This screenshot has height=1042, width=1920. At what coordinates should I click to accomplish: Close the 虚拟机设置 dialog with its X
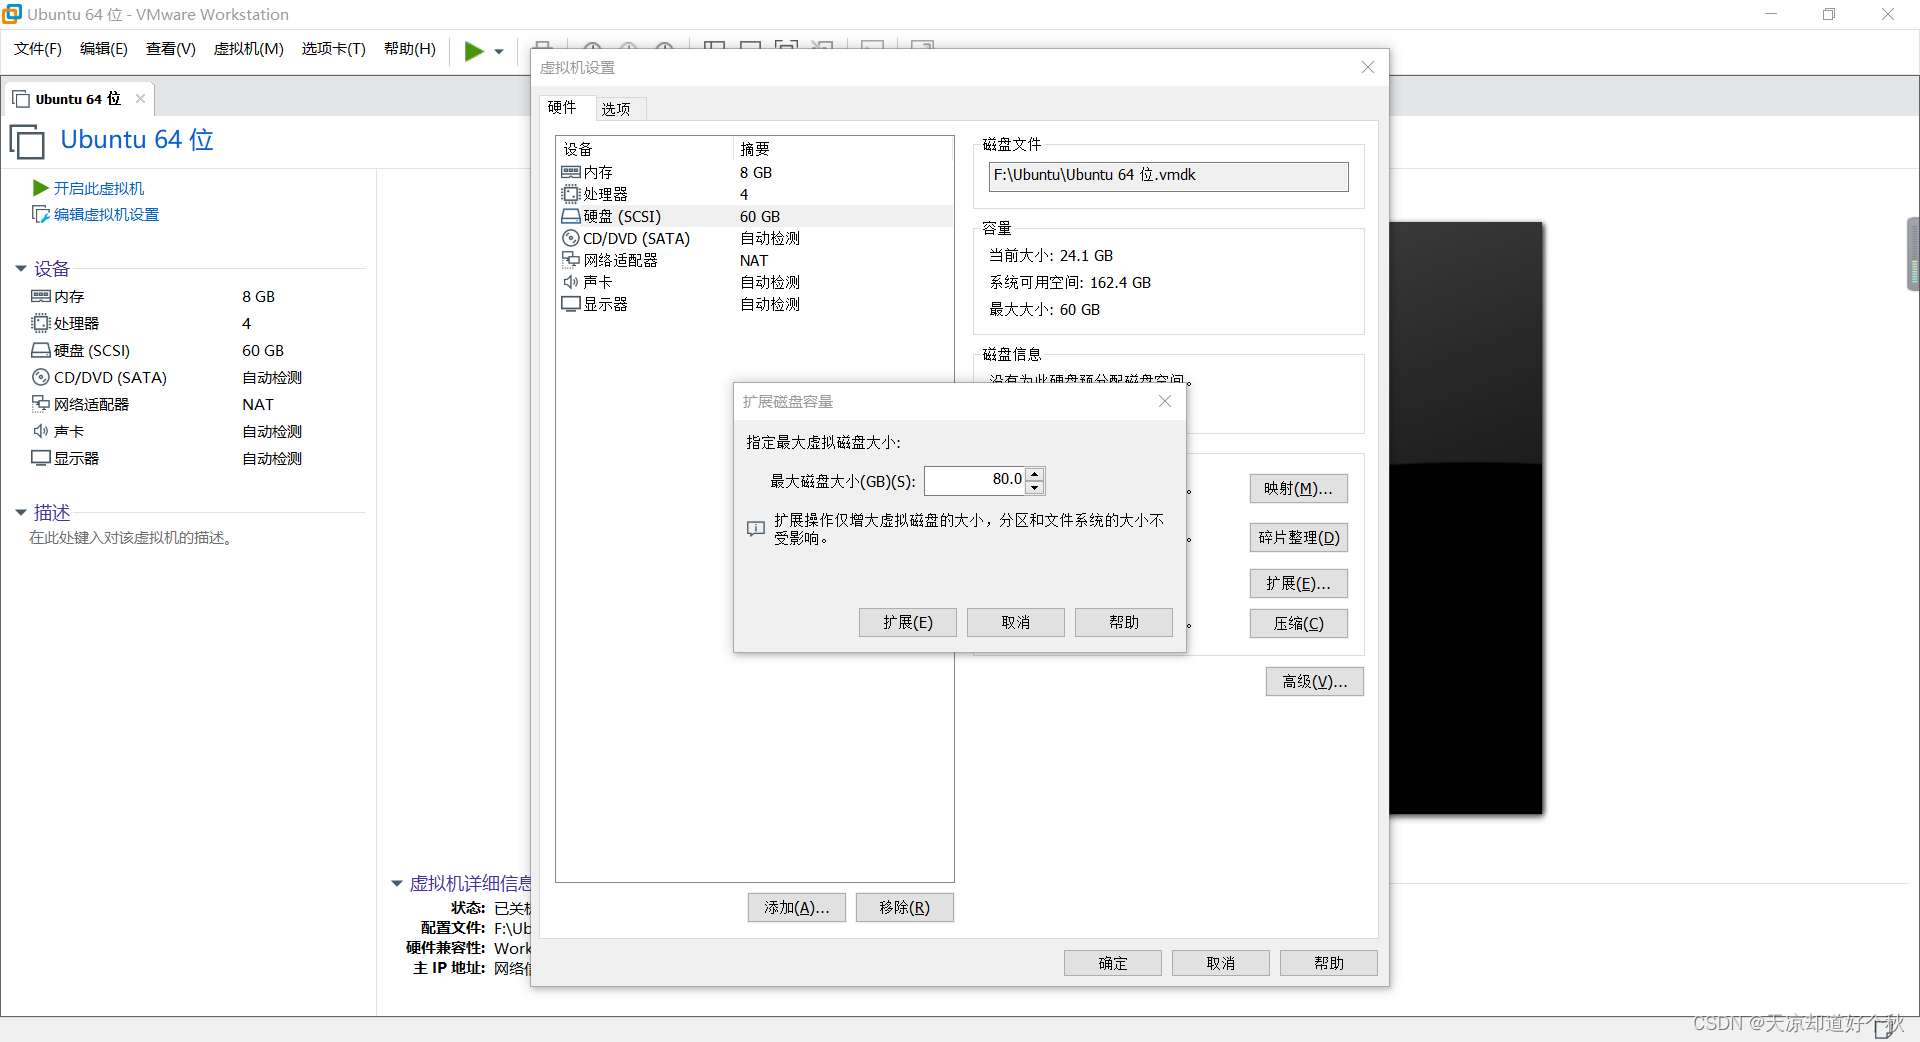tap(1368, 67)
